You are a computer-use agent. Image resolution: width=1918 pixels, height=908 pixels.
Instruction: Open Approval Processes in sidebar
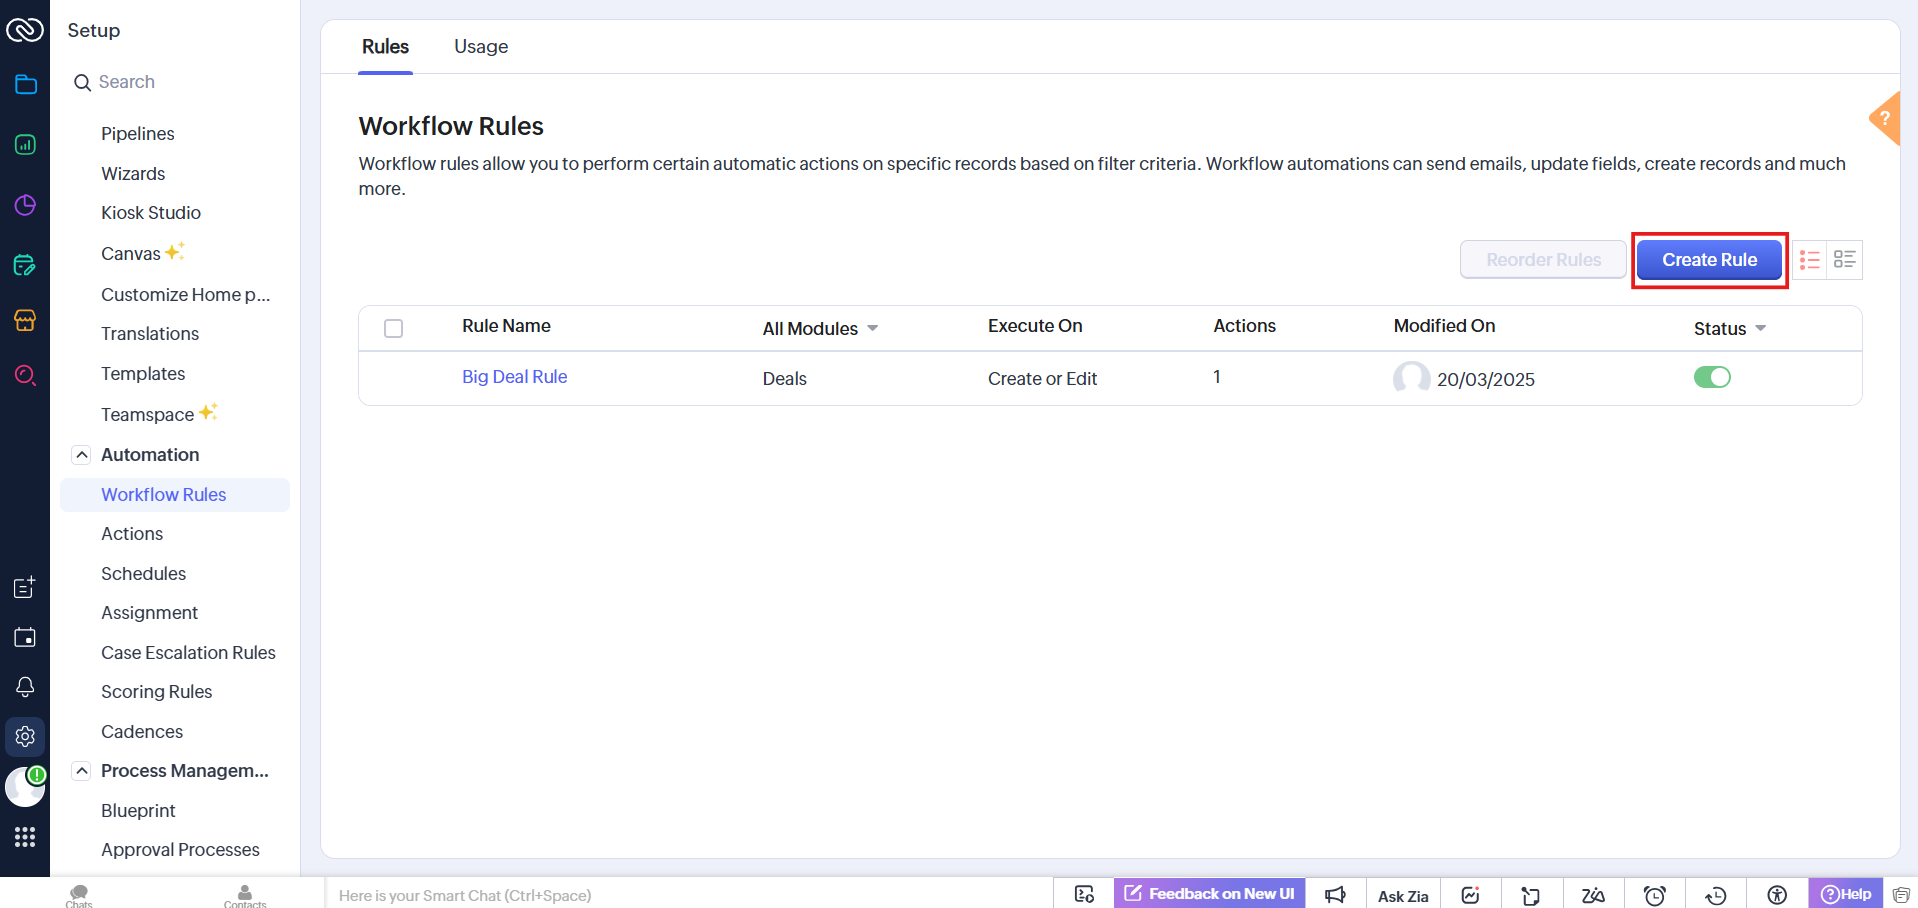[180, 850]
